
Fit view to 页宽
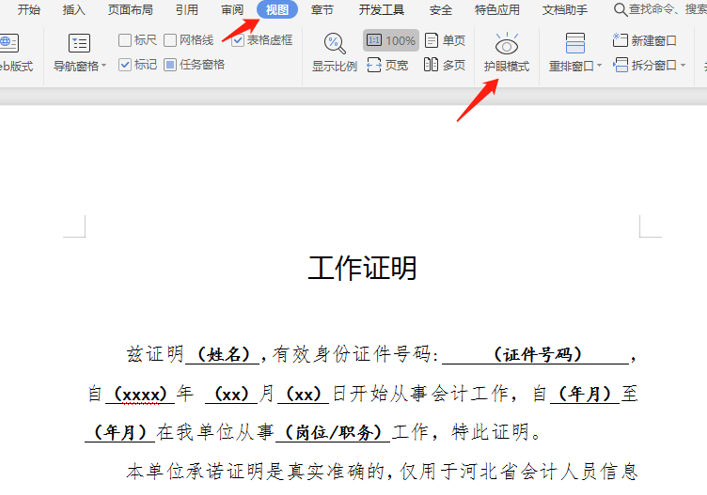387,65
